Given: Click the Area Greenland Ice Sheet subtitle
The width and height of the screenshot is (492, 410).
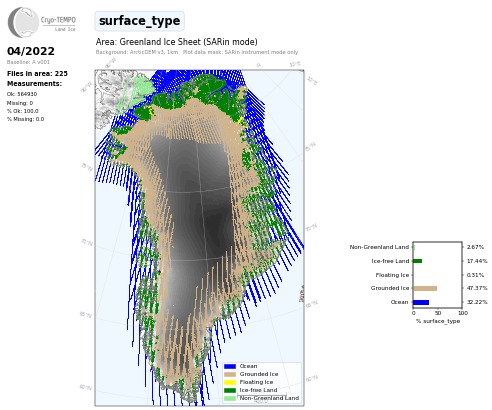Looking at the screenshot, I should point(177,42).
